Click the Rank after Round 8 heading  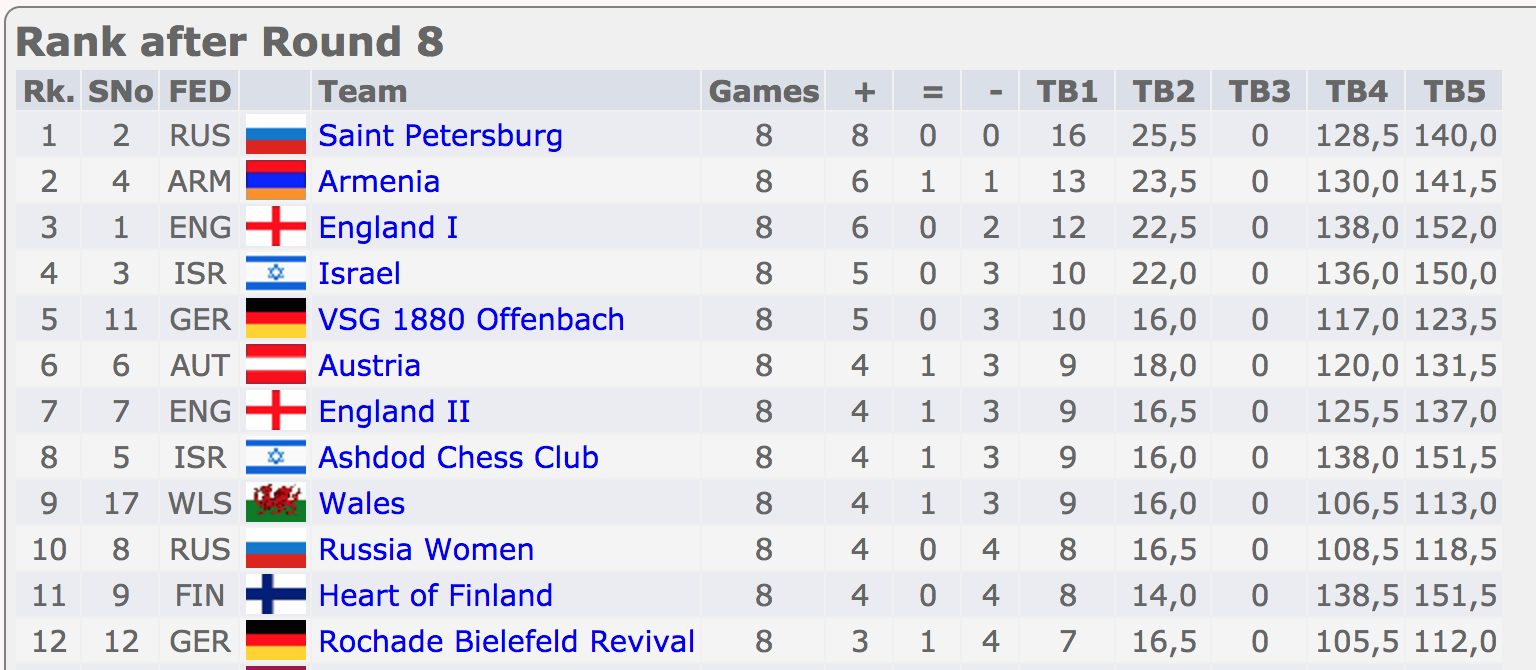pos(230,43)
